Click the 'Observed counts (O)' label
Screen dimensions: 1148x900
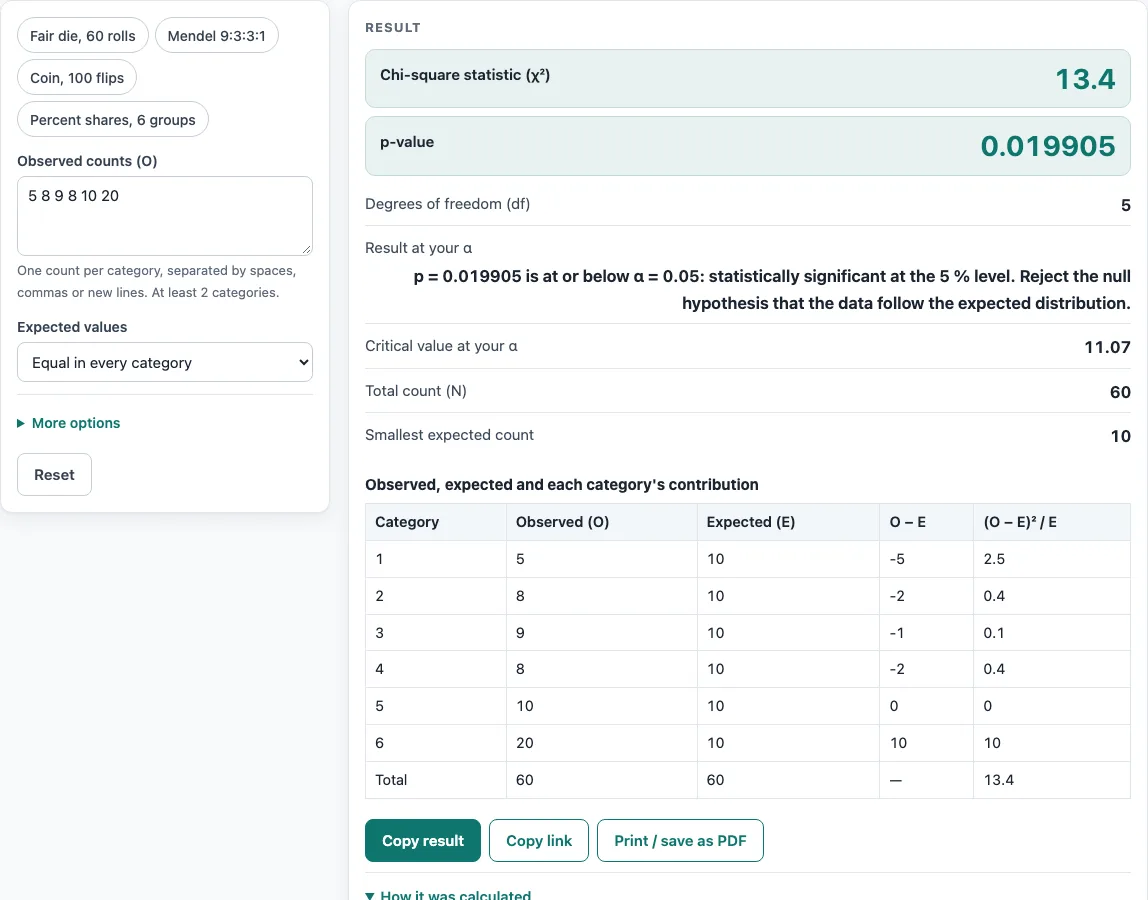tap(87, 161)
